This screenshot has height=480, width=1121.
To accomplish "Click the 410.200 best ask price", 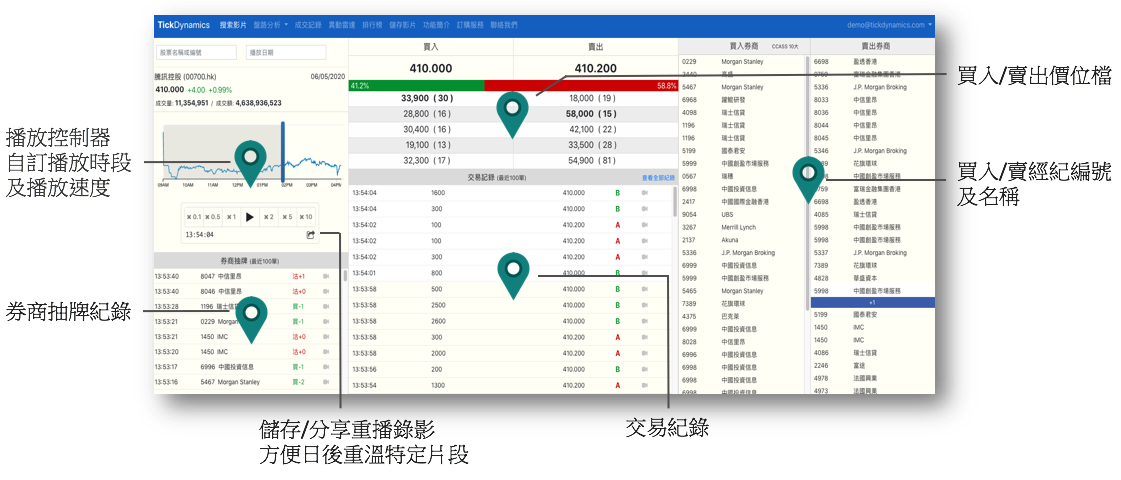I will click(595, 68).
